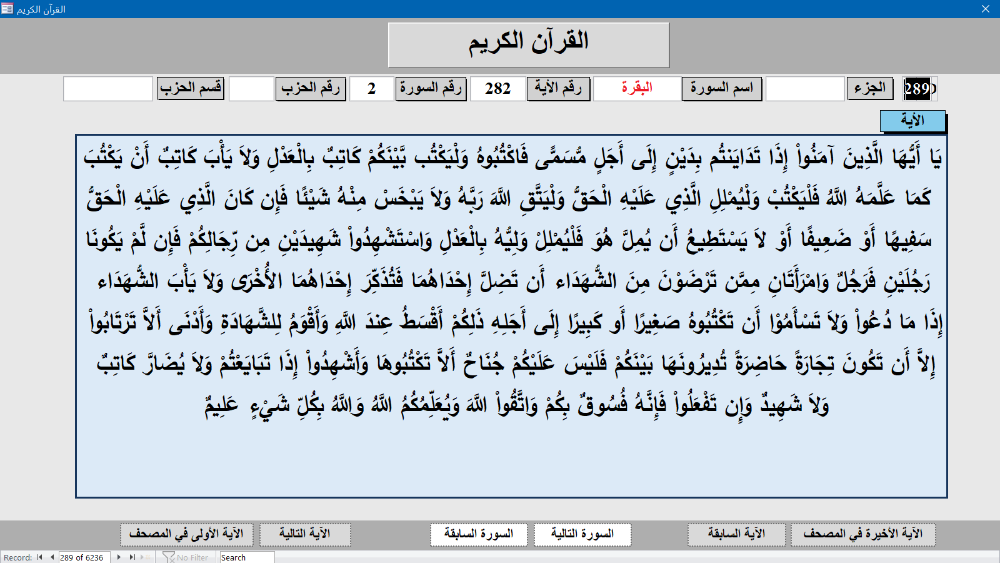The height and width of the screenshot is (563, 1000).
Task: Click the surah number field showing 2
Action: 371,89
